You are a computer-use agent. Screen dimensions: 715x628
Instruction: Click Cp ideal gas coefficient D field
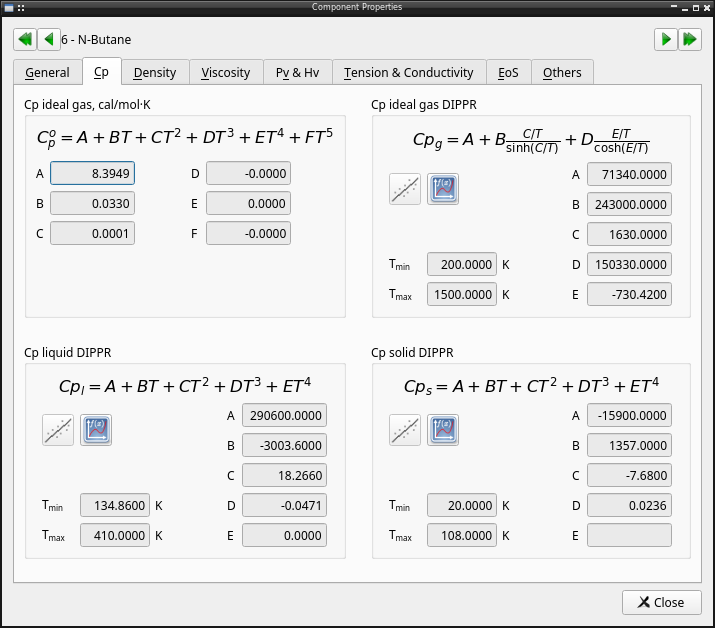click(249, 173)
